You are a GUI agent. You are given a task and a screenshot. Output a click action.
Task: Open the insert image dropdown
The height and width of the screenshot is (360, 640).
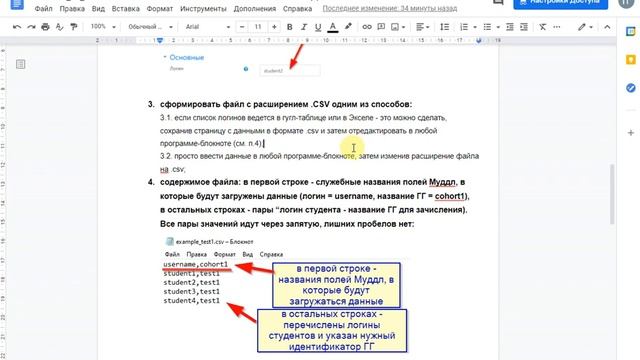tap(398, 27)
